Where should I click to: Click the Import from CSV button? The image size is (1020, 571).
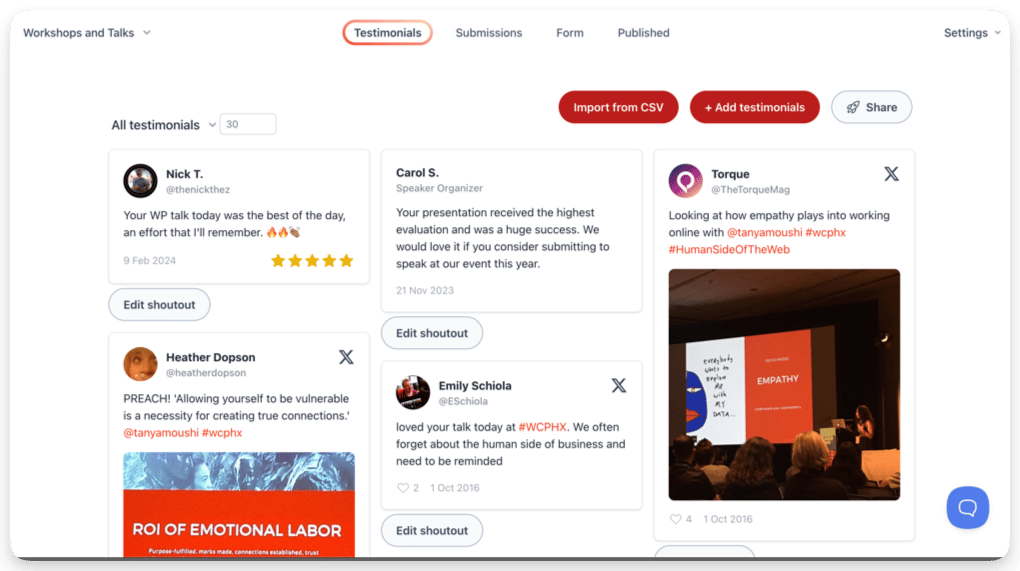(x=618, y=107)
